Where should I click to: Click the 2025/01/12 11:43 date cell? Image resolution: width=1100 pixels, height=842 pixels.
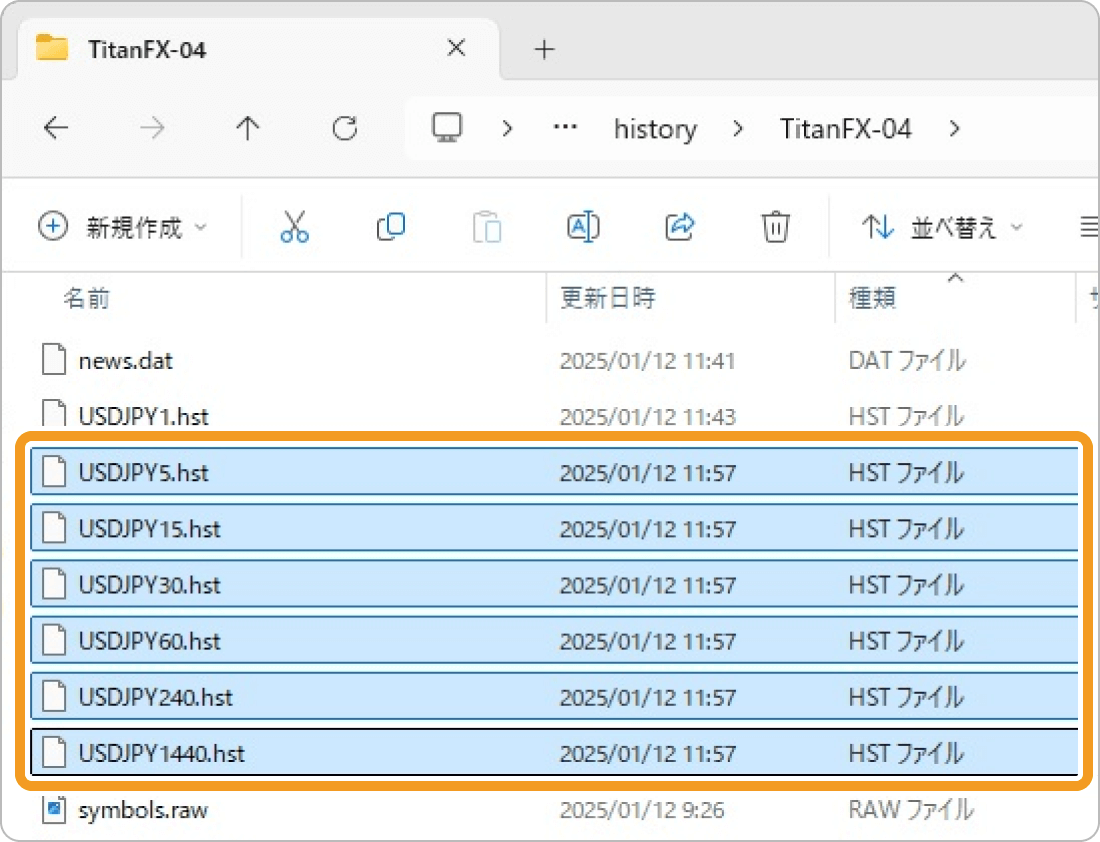coord(648,417)
